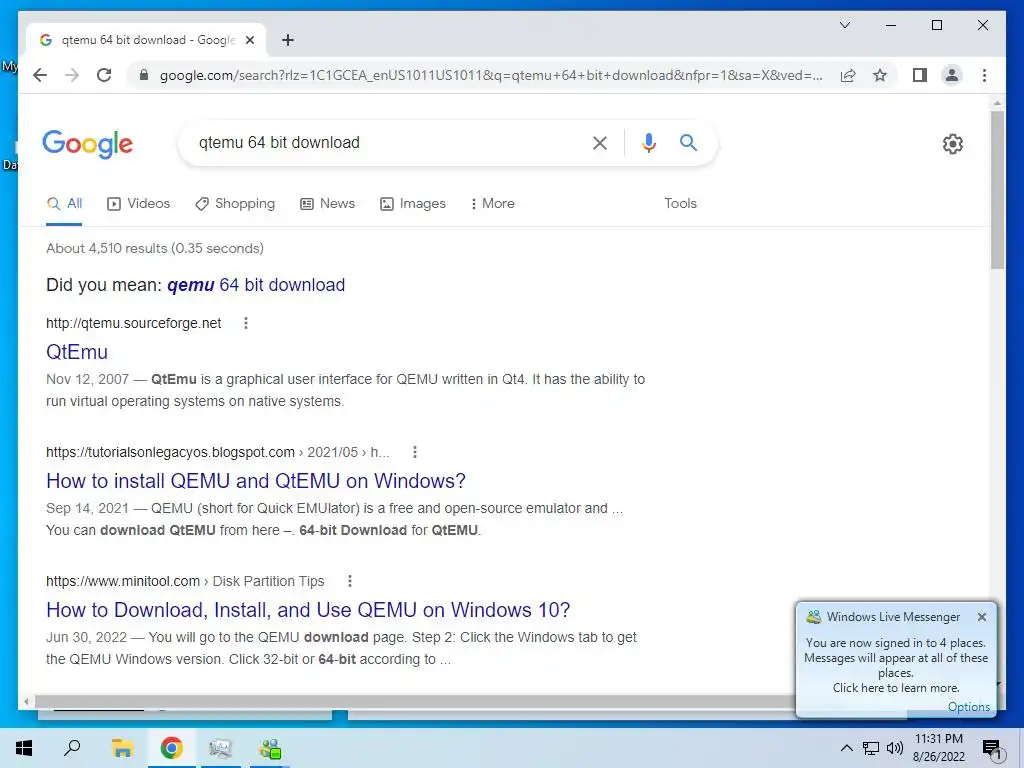Close the qtemu 64 bit download tab
This screenshot has height=768, width=1024.
click(249, 40)
